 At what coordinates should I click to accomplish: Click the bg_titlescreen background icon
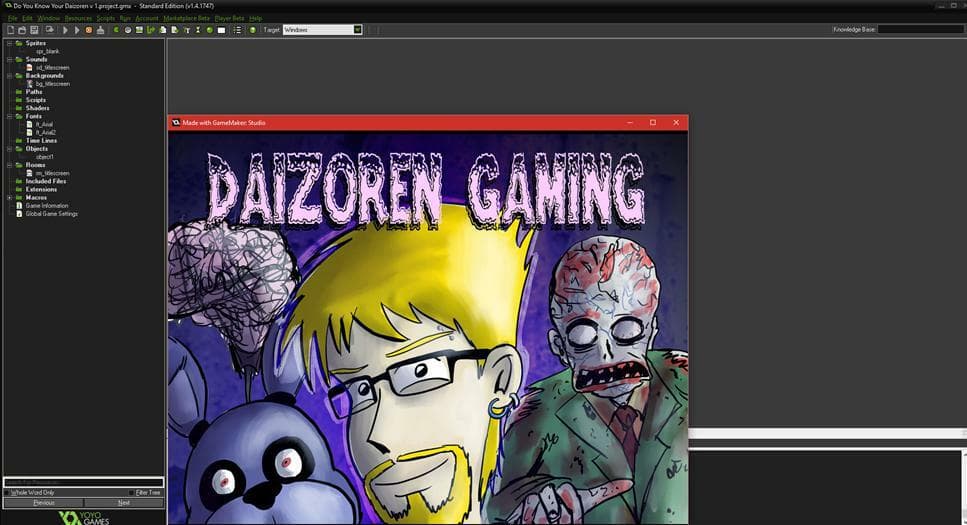point(29,83)
